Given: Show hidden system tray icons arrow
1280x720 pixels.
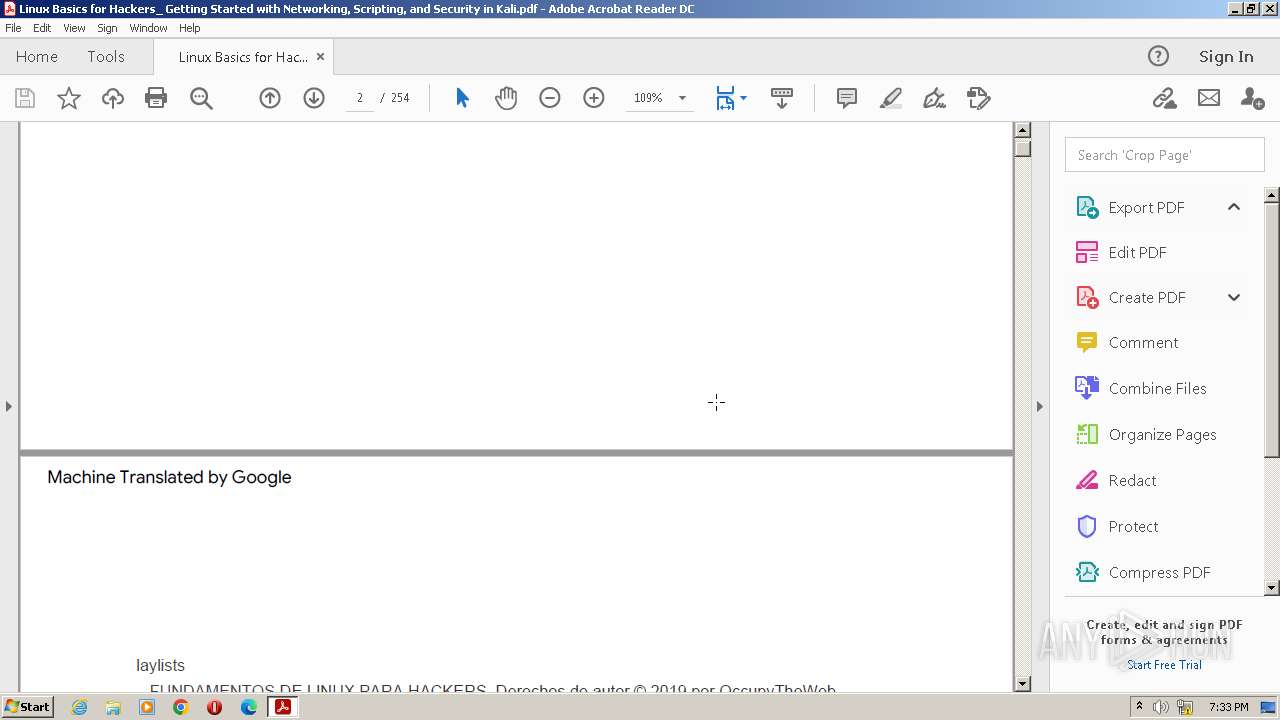Looking at the screenshot, I should click(x=1139, y=706).
